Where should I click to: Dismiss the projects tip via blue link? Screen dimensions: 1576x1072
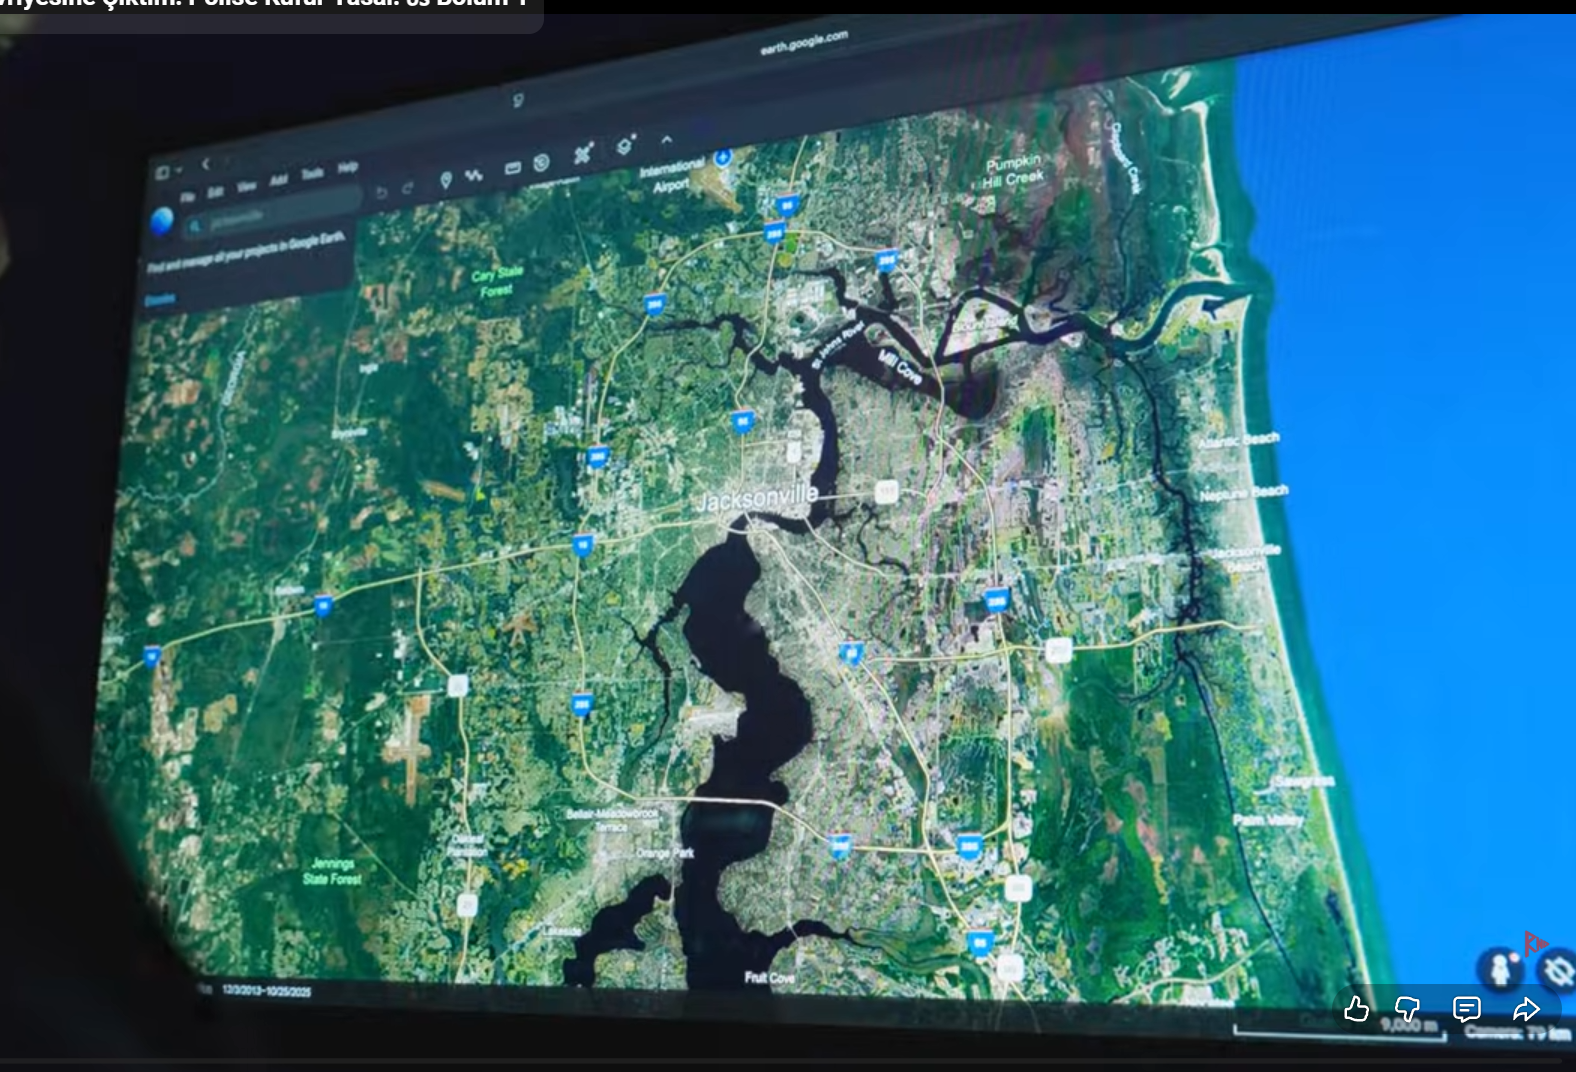160,299
